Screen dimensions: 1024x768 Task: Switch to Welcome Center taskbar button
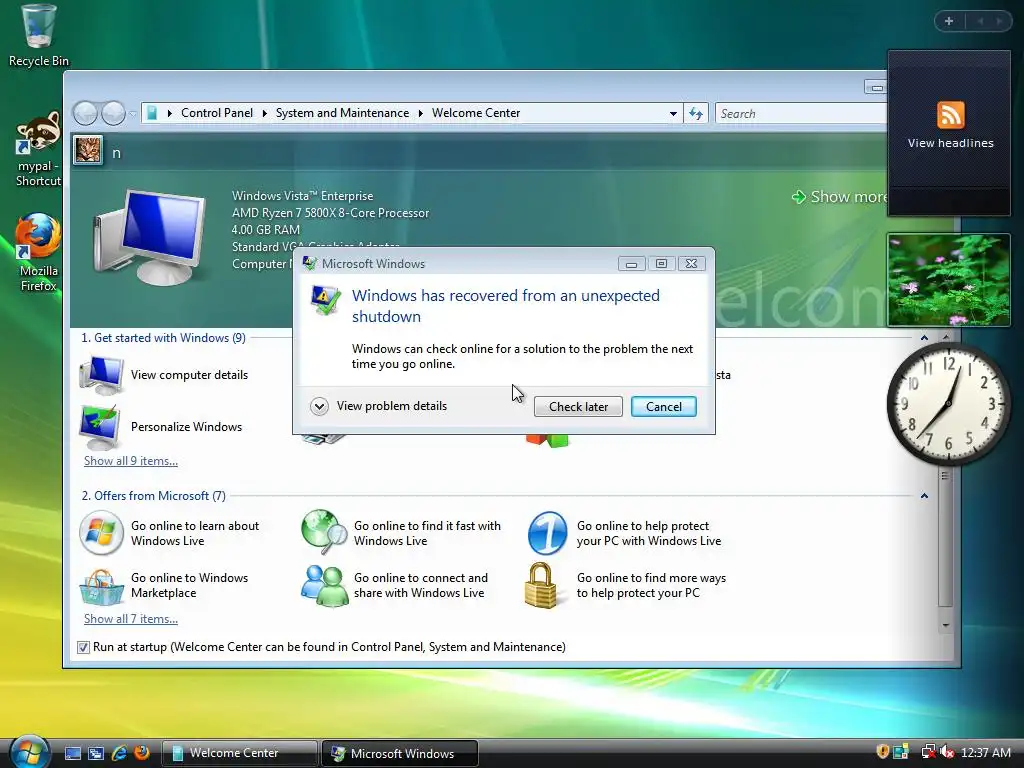point(239,753)
